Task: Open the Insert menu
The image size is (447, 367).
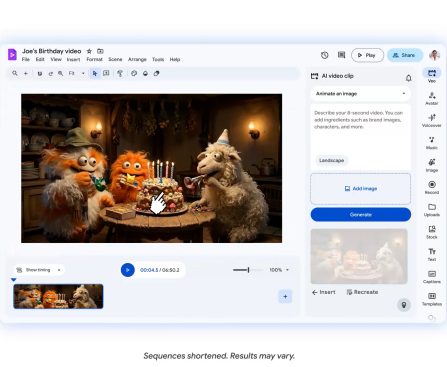Action: coord(73,59)
